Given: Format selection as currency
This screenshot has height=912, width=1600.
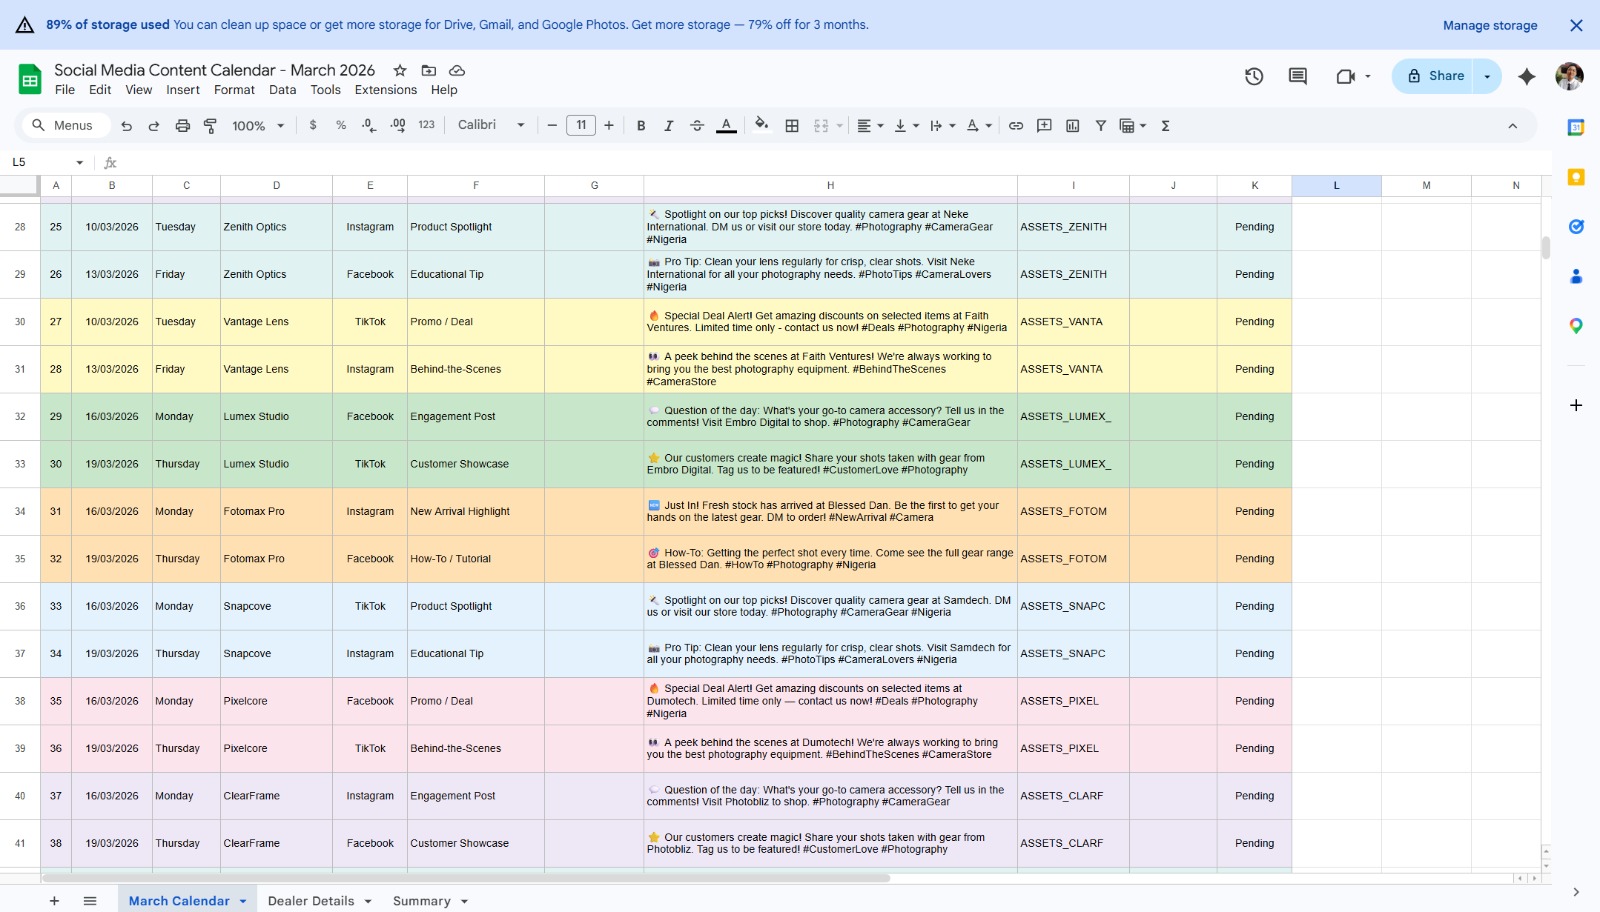Looking at the screenshot, I should (x=313, y=126).
